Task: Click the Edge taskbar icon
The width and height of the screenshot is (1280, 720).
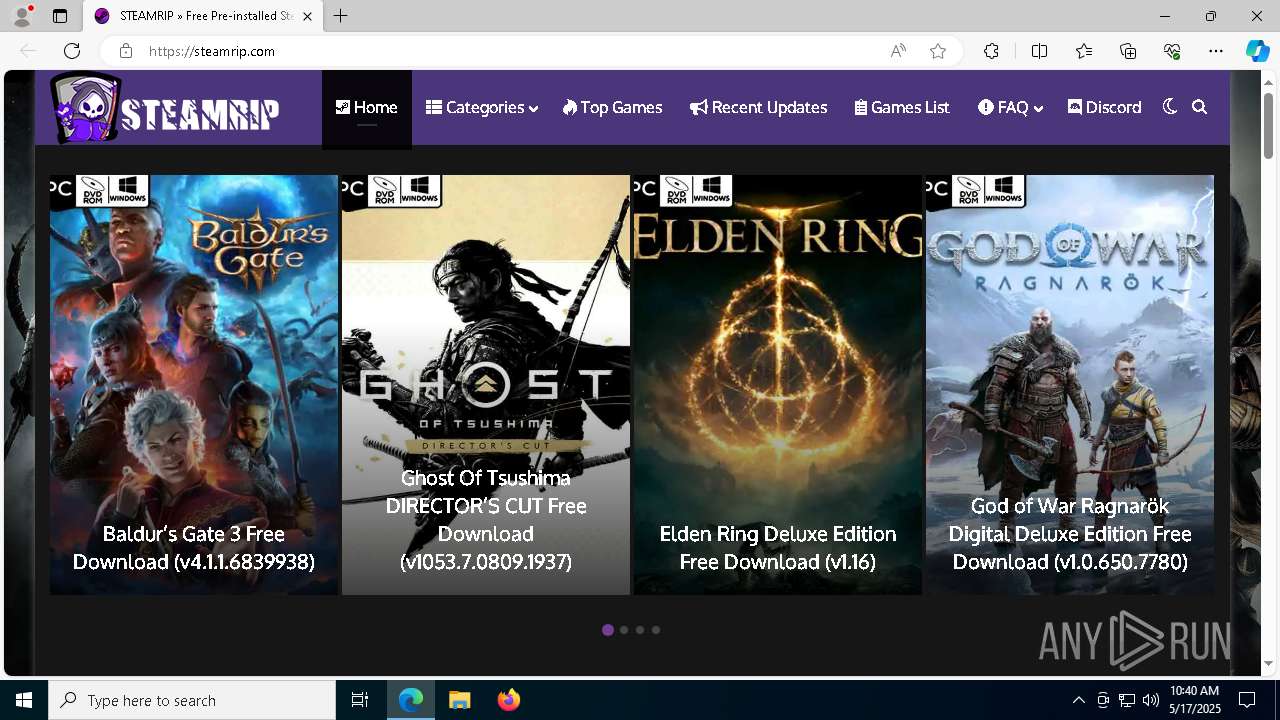Action: [x=411, y=700]
